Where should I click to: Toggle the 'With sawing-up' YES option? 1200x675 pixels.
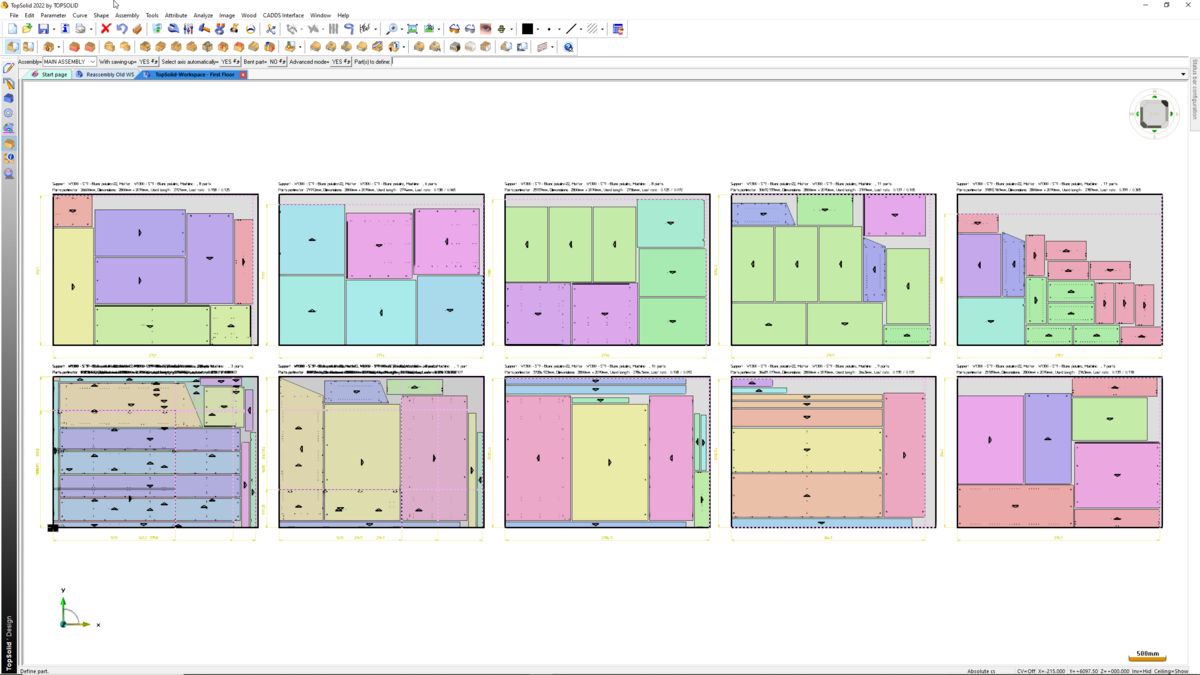tap(148, 62)
